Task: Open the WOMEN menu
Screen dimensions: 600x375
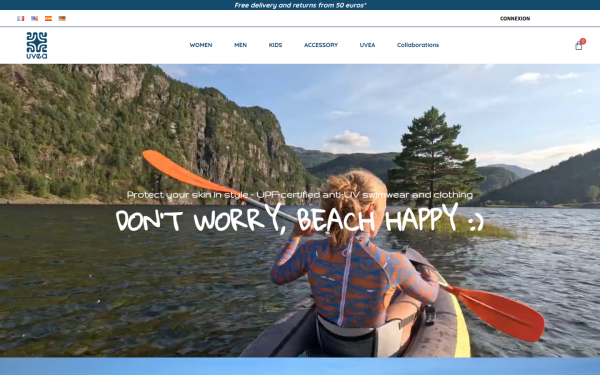Action: coord(201,45)
